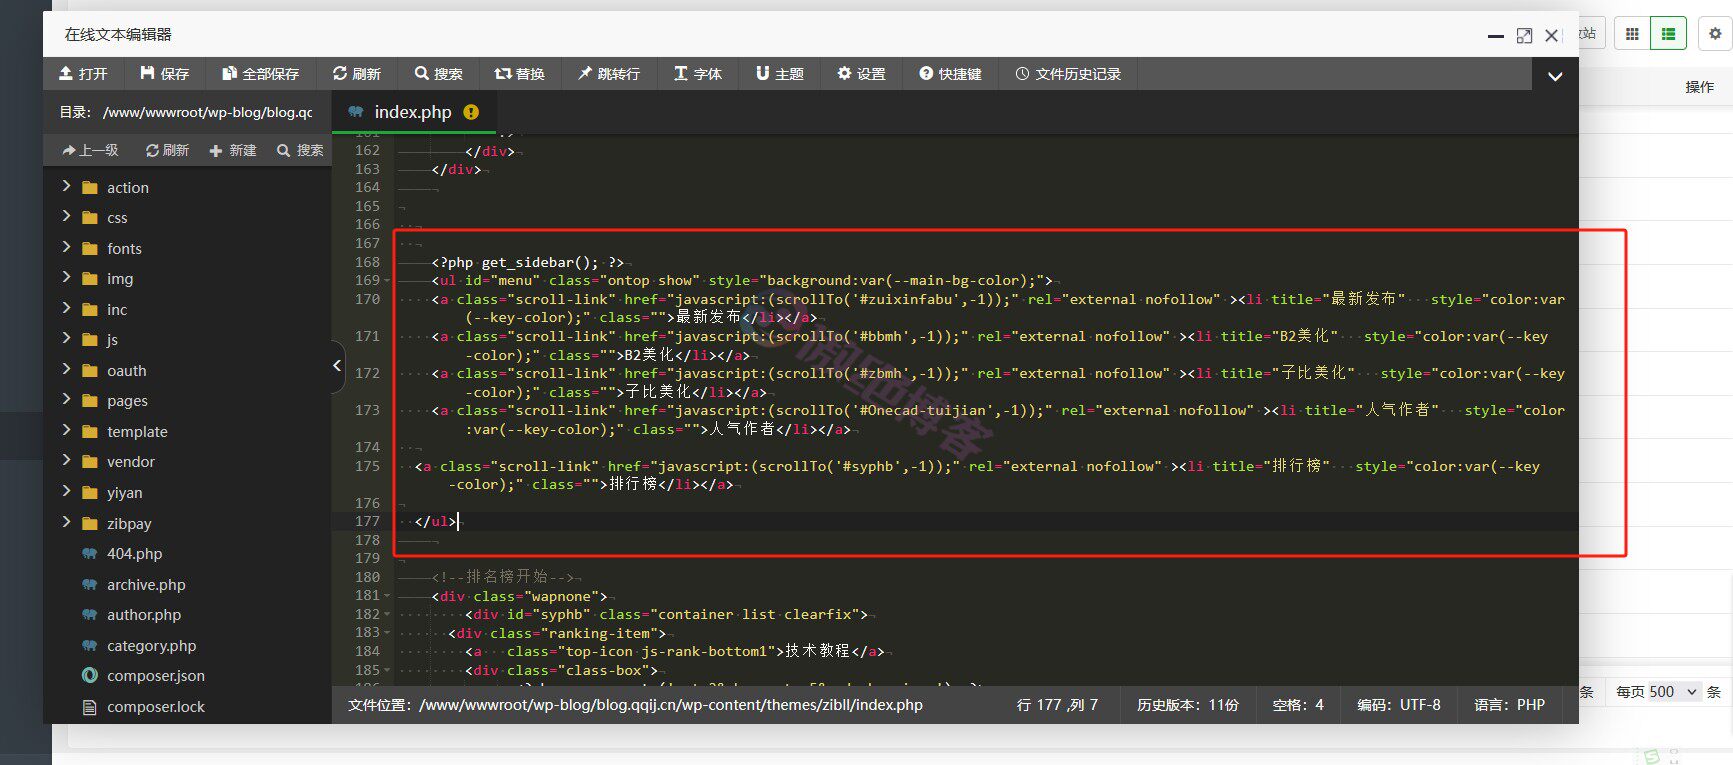The height and width of the screenshot is (765, 1733).
Task: Open the 搜索 search tool in toolbar
Action: pos(439,74)
